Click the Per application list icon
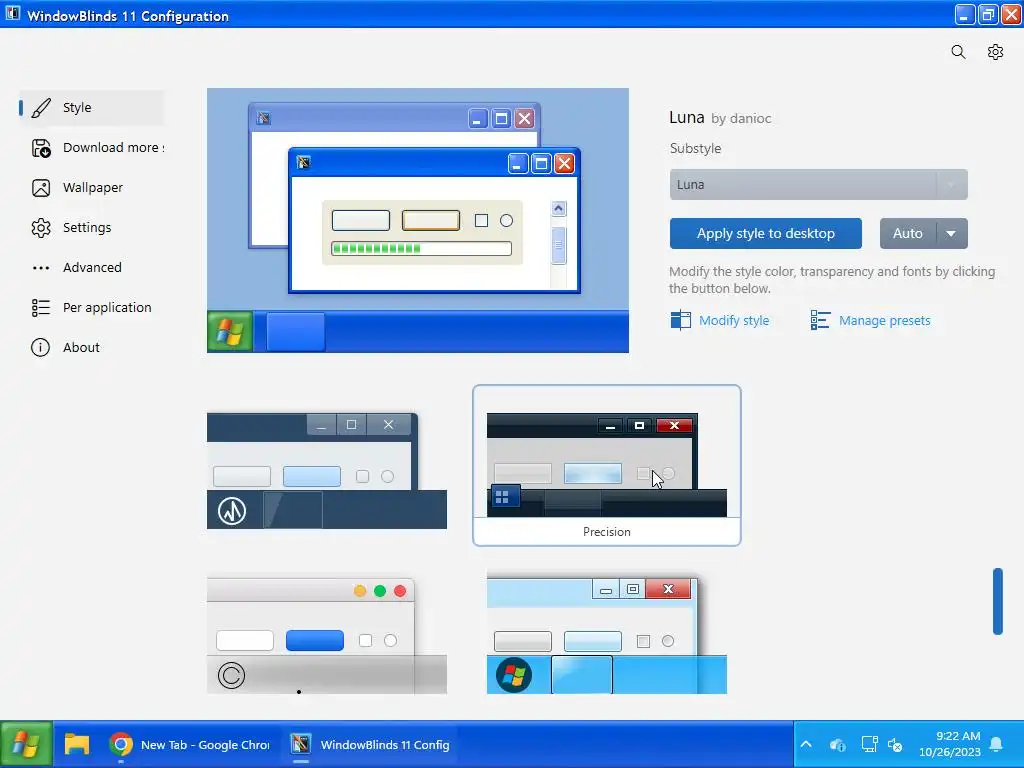The height and width of the screenshot is (768, 1024). tap(41, 308)
